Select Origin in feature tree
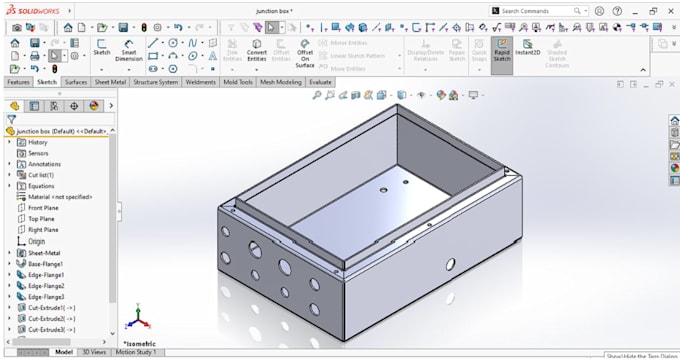 tap(36, 241)
